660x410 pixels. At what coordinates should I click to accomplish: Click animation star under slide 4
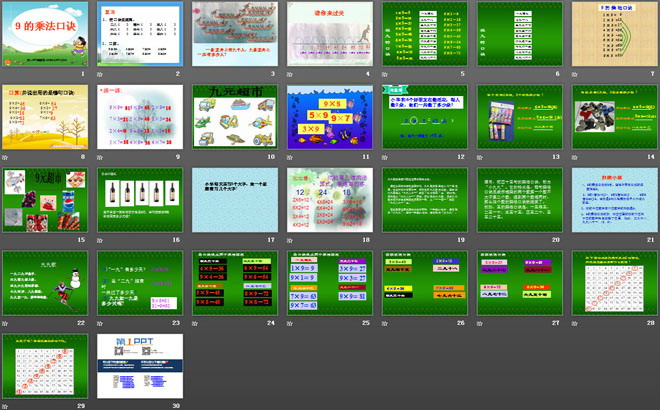290,74
